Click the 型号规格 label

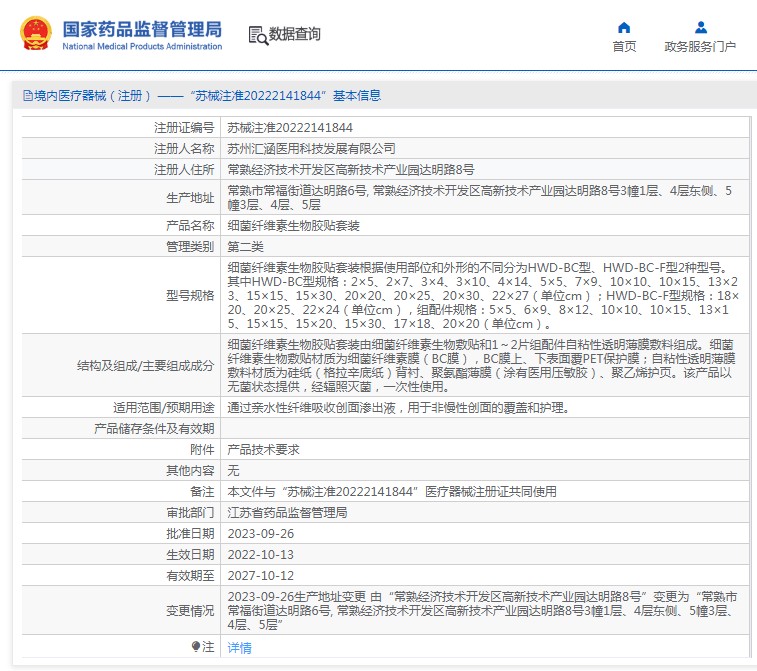click(190, 295)
